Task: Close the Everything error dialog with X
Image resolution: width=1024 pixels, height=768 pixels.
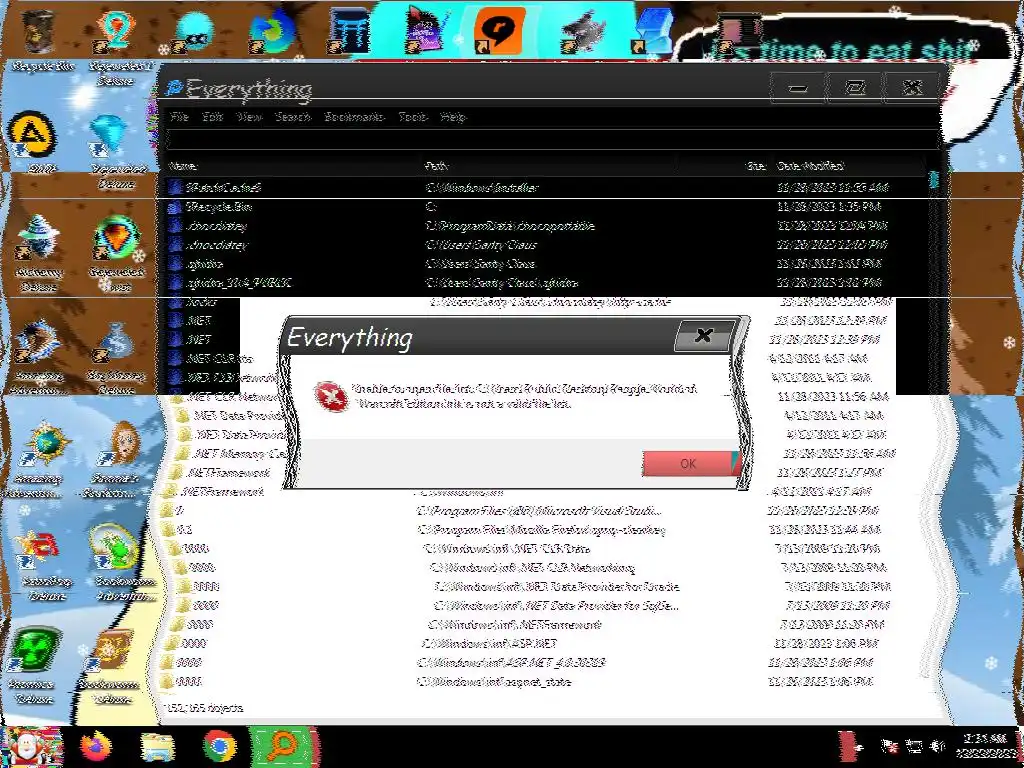Action: [703, 335]
